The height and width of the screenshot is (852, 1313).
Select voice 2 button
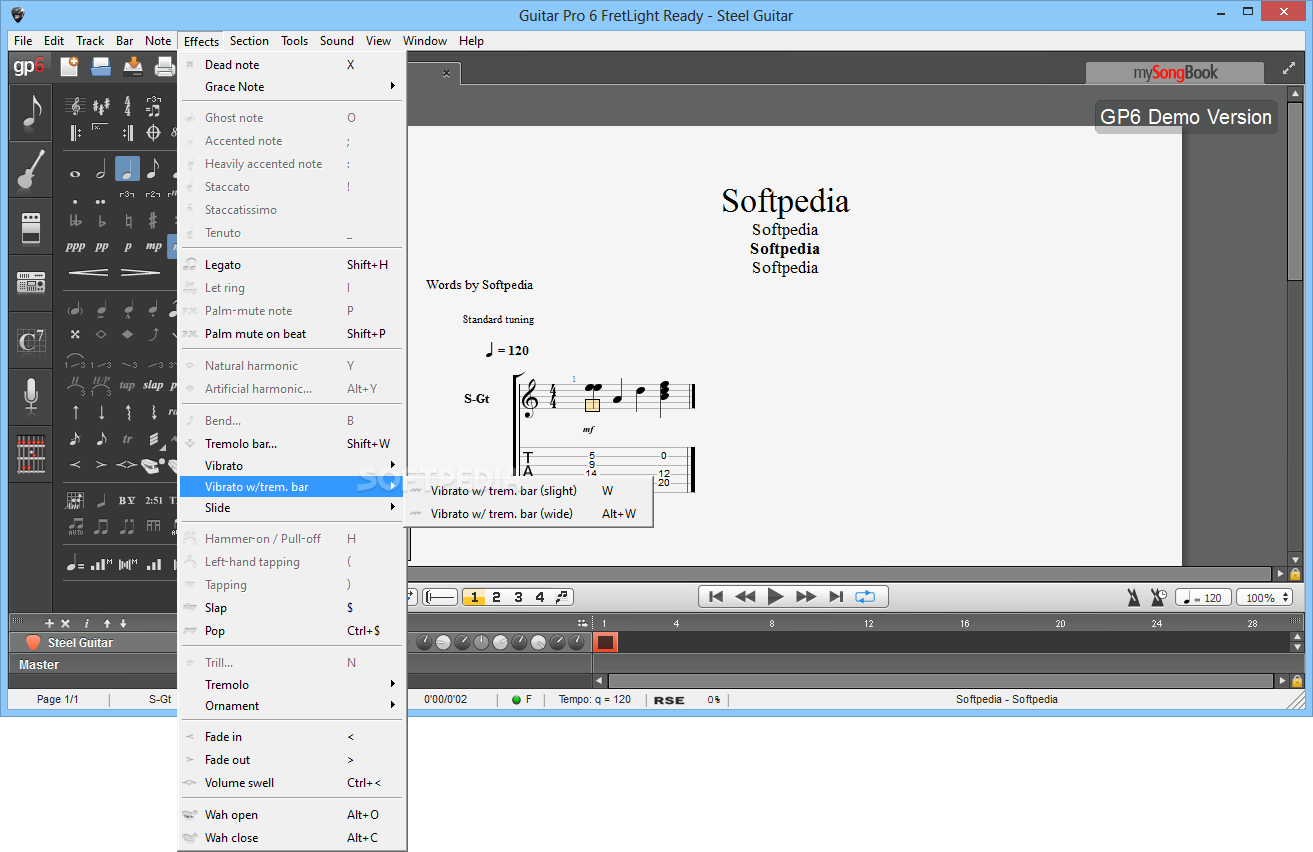tap(496, 597)
